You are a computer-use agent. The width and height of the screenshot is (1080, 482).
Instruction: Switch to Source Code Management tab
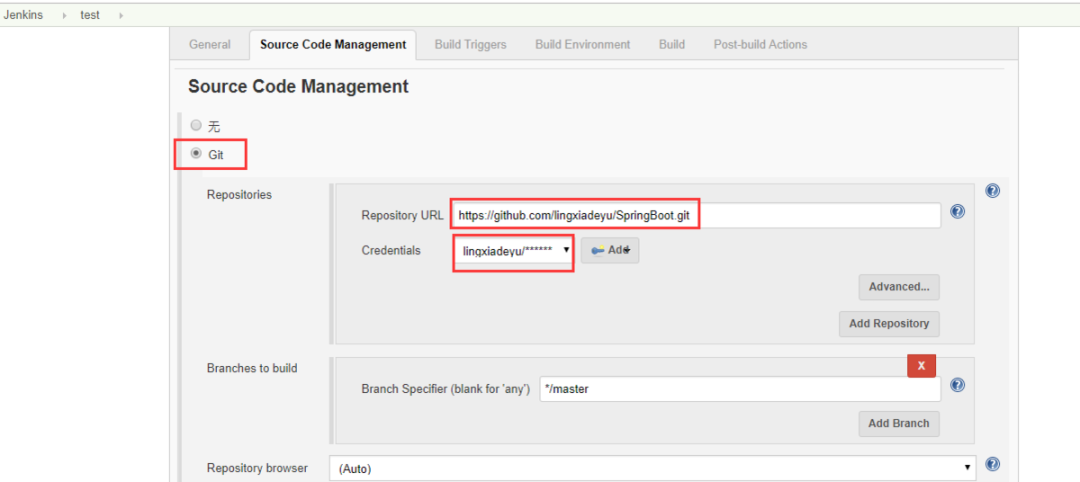333,45
